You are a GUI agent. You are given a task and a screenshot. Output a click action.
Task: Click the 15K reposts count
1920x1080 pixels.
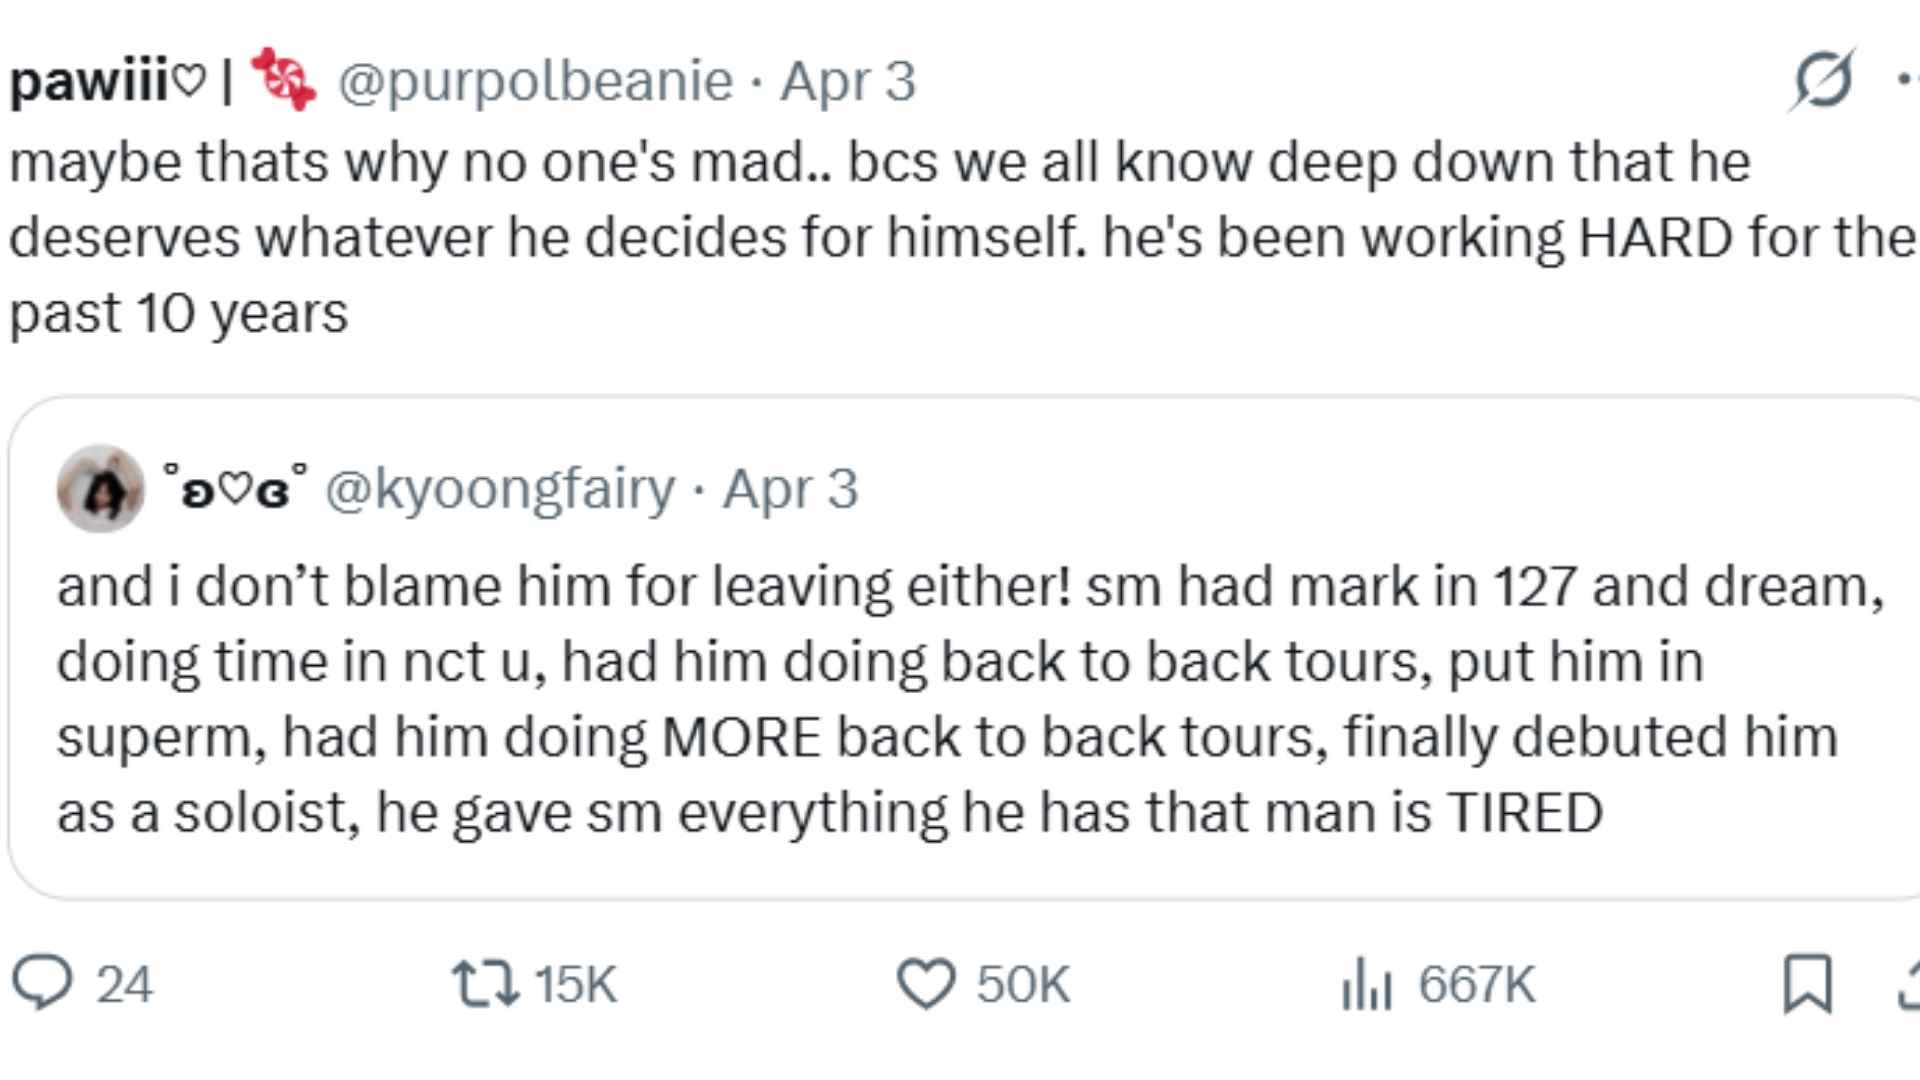click(576, 984)
